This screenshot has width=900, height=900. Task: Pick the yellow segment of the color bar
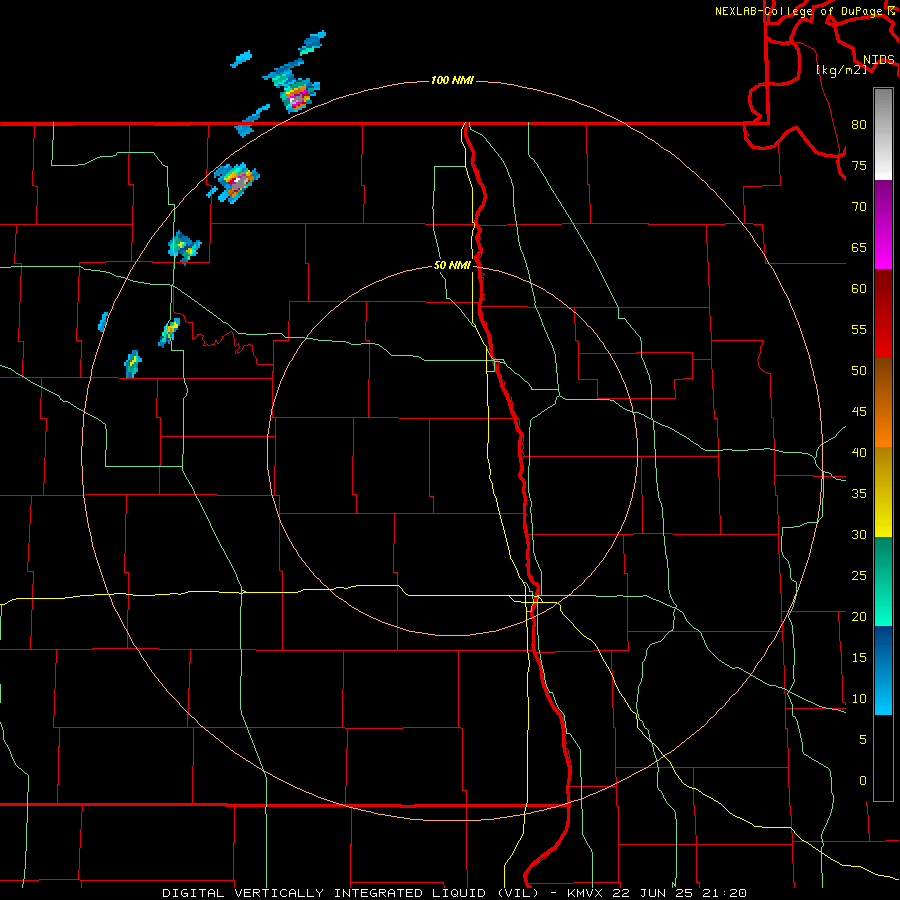883,491
